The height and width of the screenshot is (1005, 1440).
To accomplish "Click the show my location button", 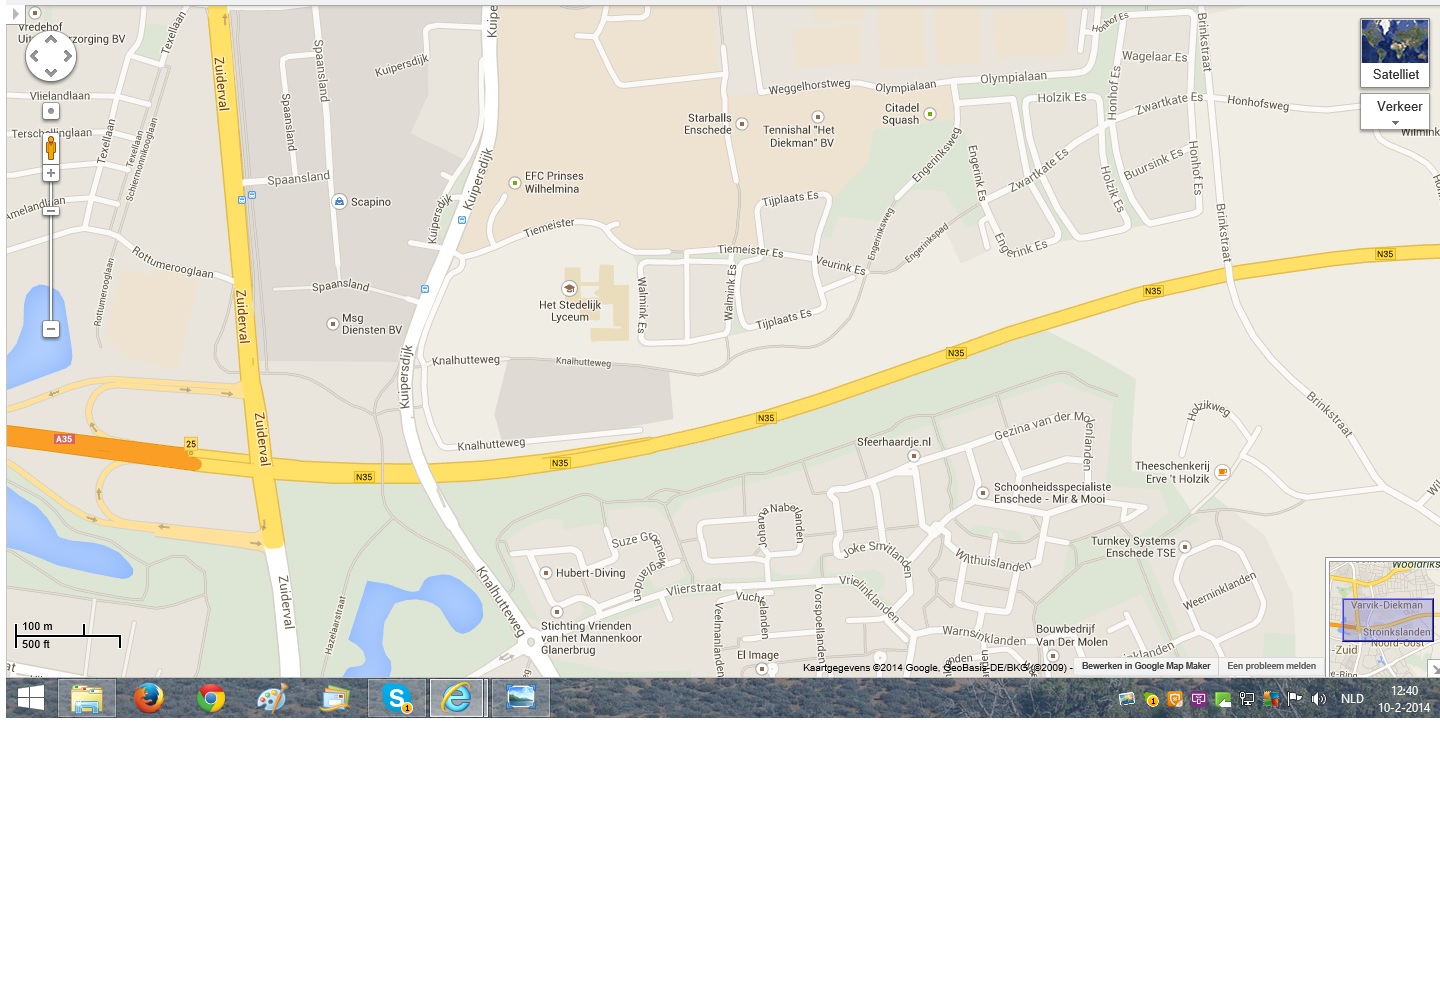I will (51, 111).
